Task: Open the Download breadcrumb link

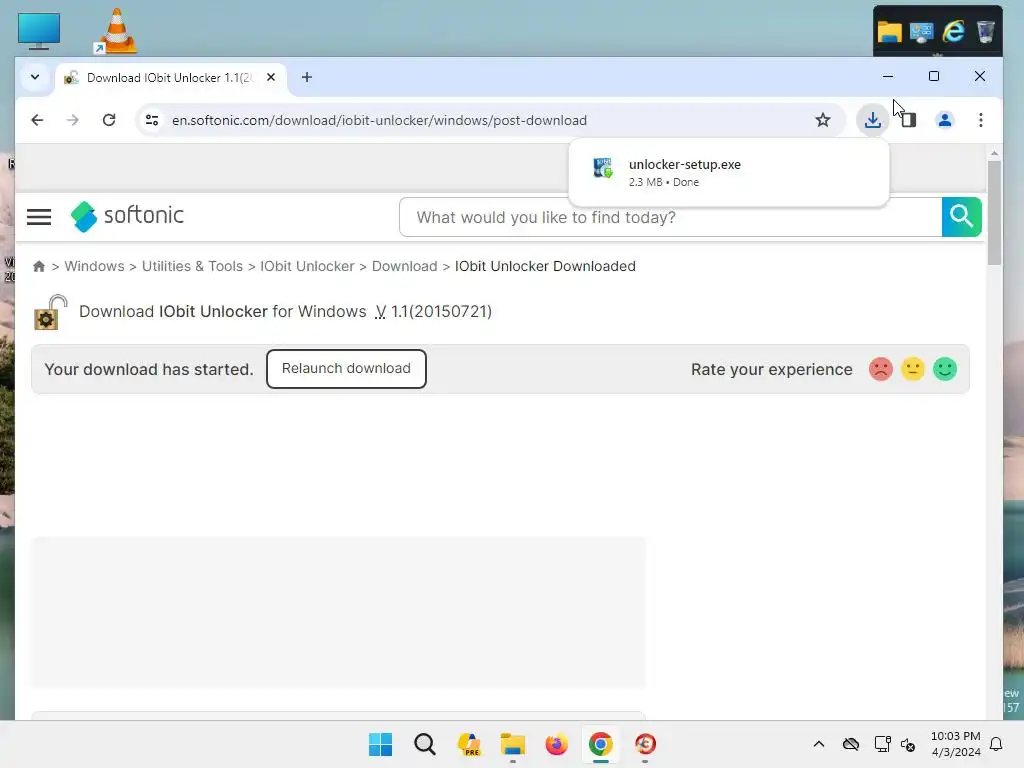Action: [x=404, y=266]
